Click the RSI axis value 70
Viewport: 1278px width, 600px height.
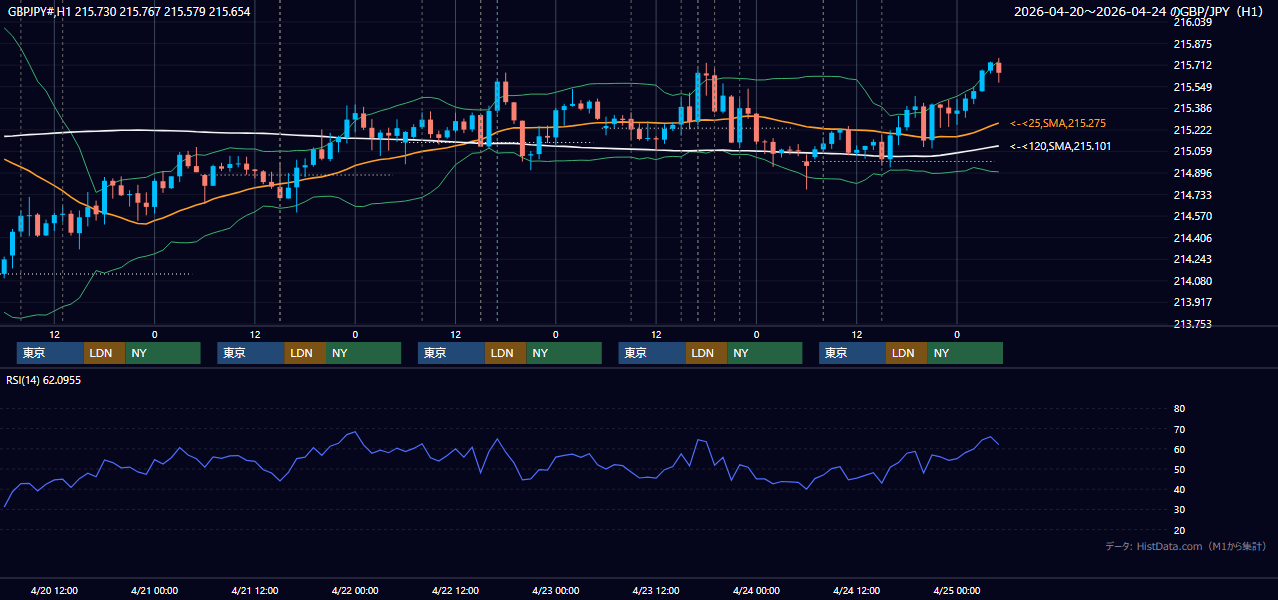[x=1179, y=429]
